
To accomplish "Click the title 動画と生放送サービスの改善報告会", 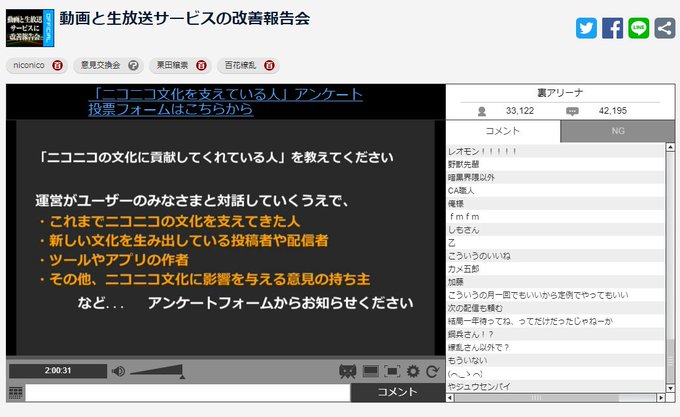I will point(185,19).
